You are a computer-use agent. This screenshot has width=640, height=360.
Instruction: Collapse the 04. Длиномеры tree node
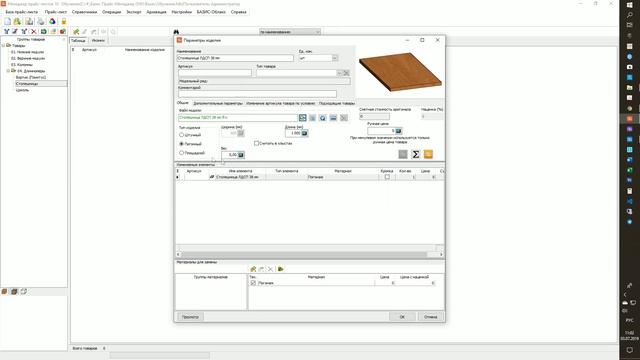tap(8, 71)
